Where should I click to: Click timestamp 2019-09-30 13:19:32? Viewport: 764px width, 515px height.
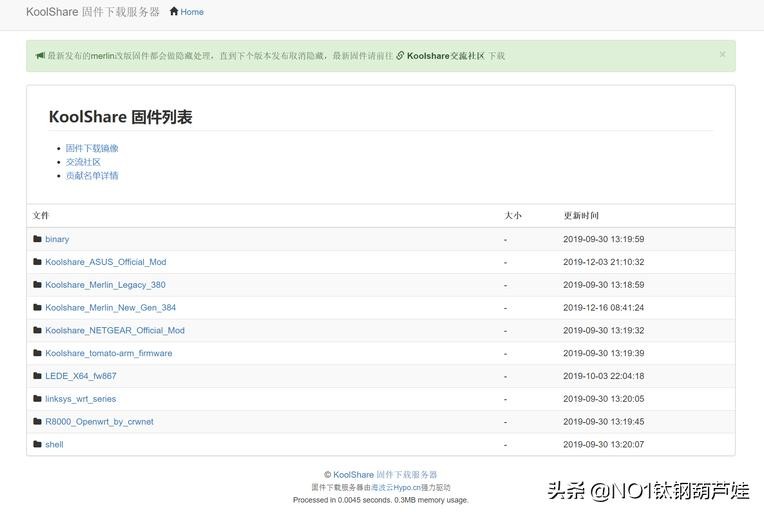[x=604, y=331]
